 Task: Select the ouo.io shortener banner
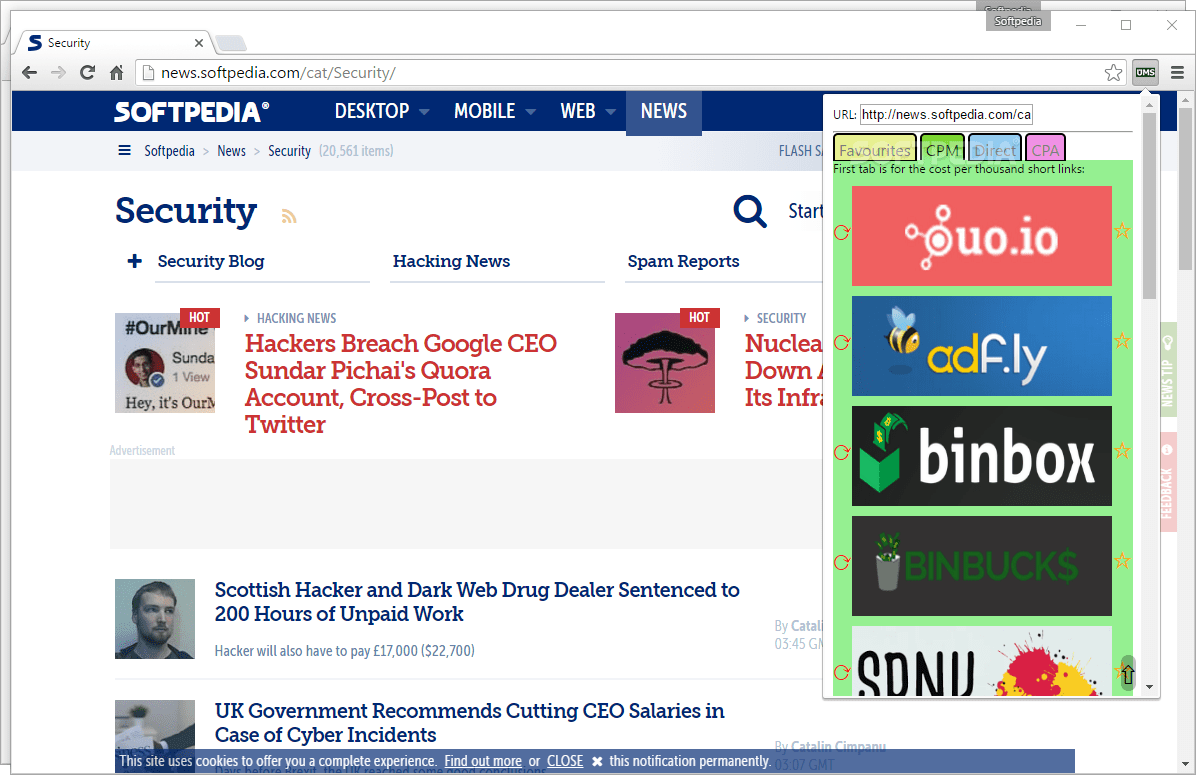982,236
